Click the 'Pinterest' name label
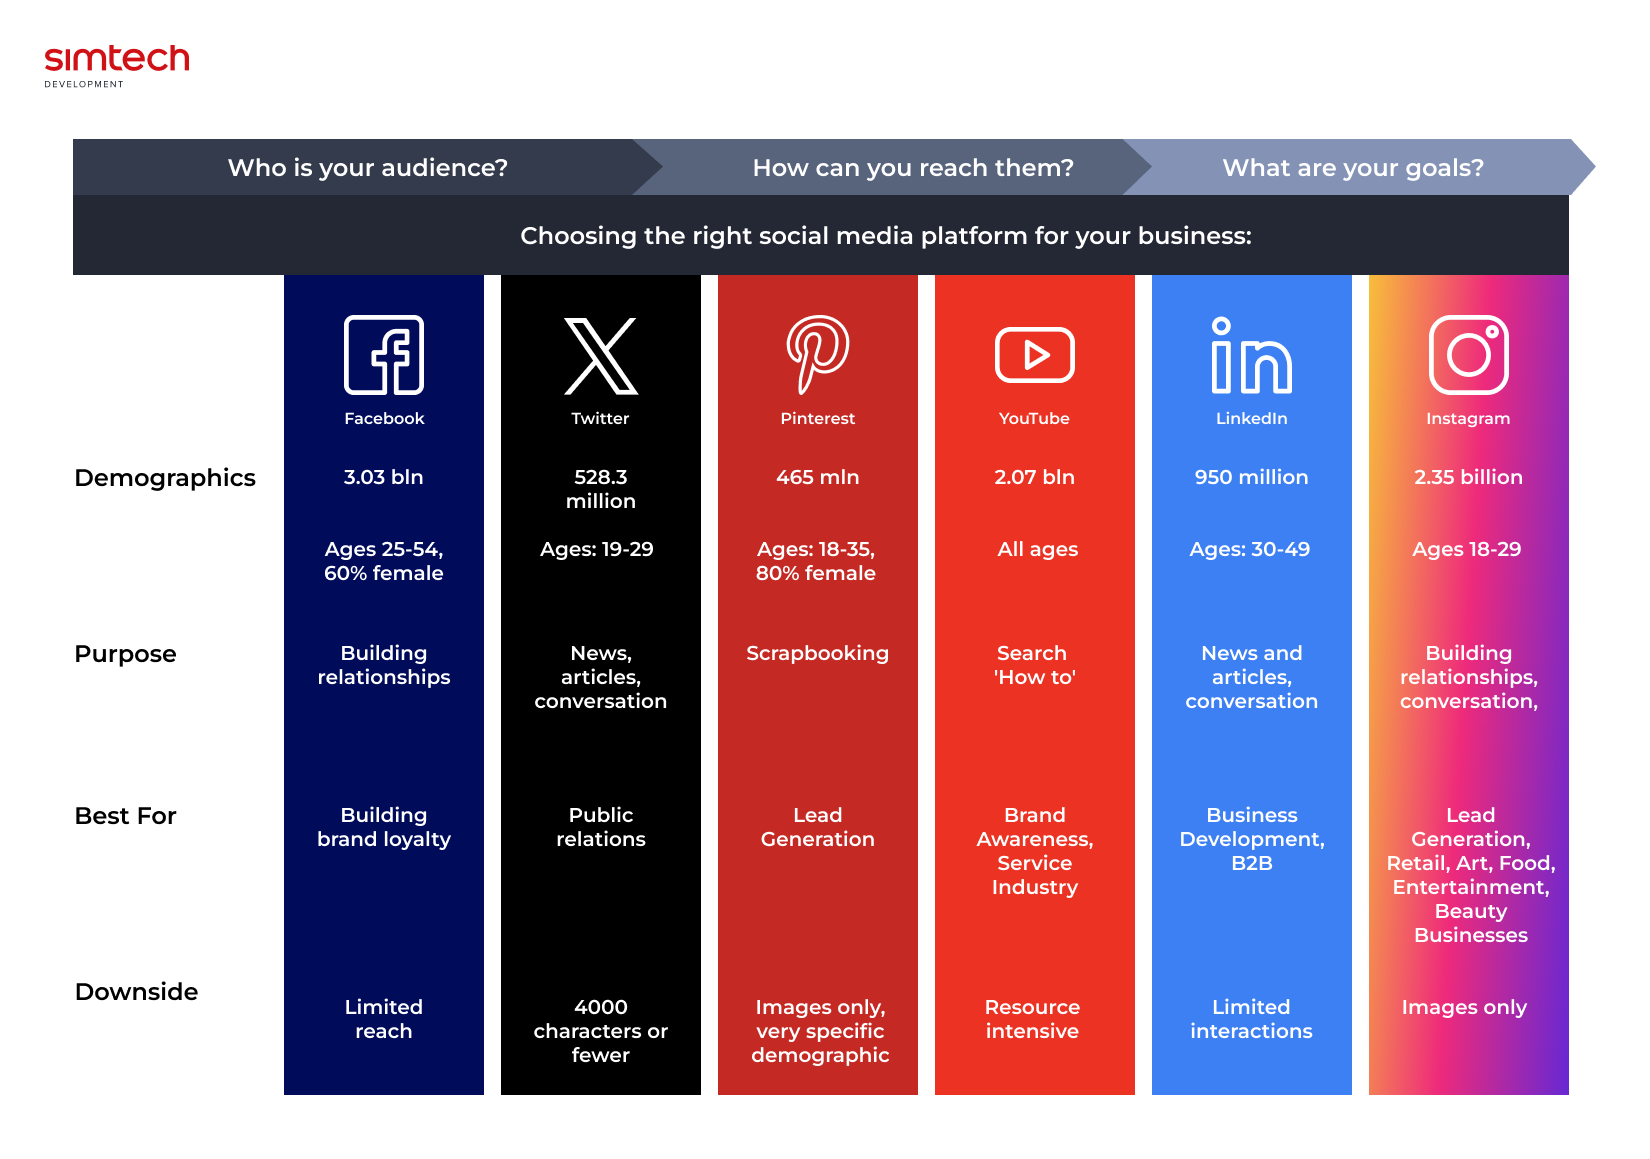 click(818, 418)
